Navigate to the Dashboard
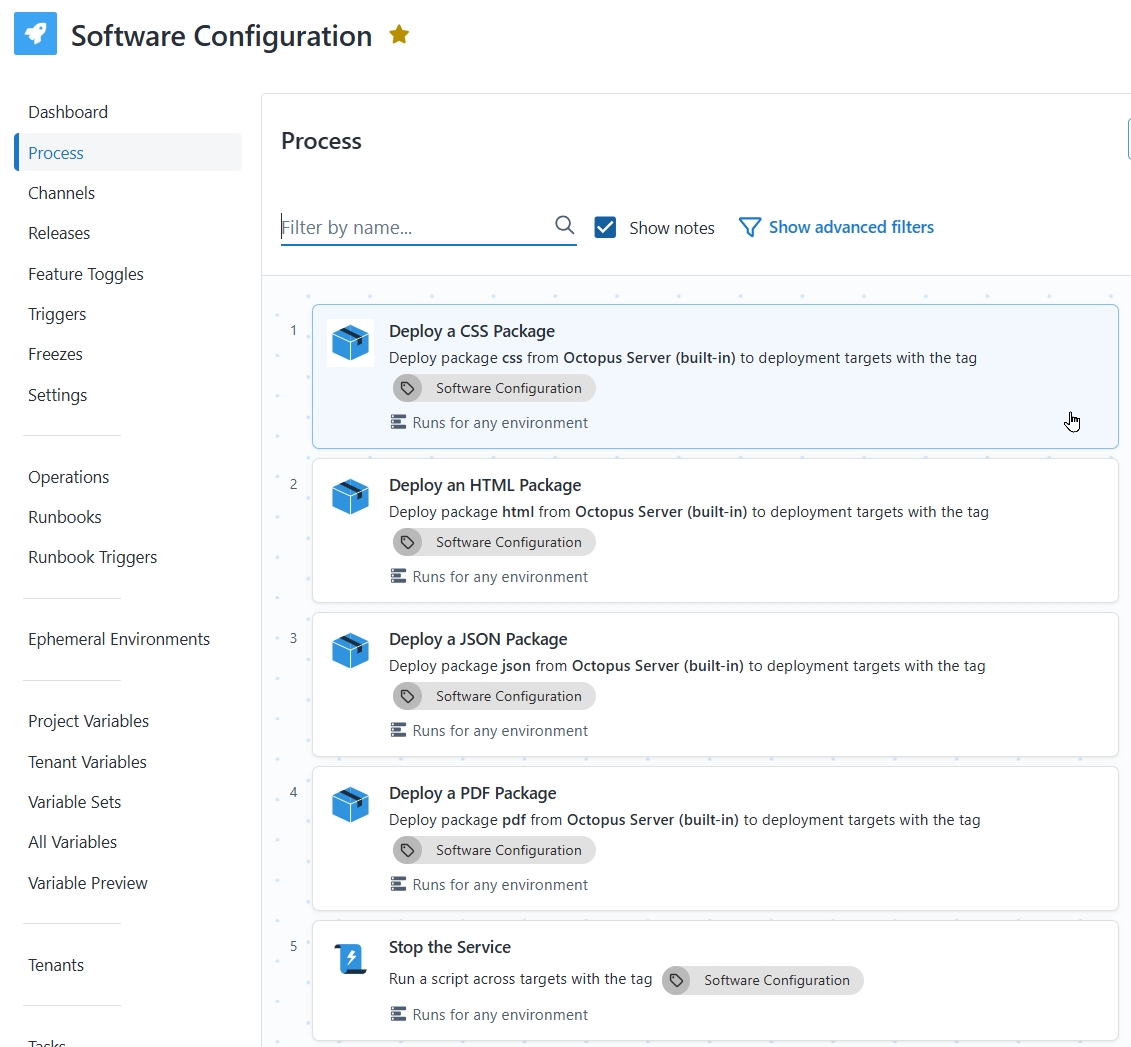The width and height of the screenshot is (1131, 1047). coord(68,112)
